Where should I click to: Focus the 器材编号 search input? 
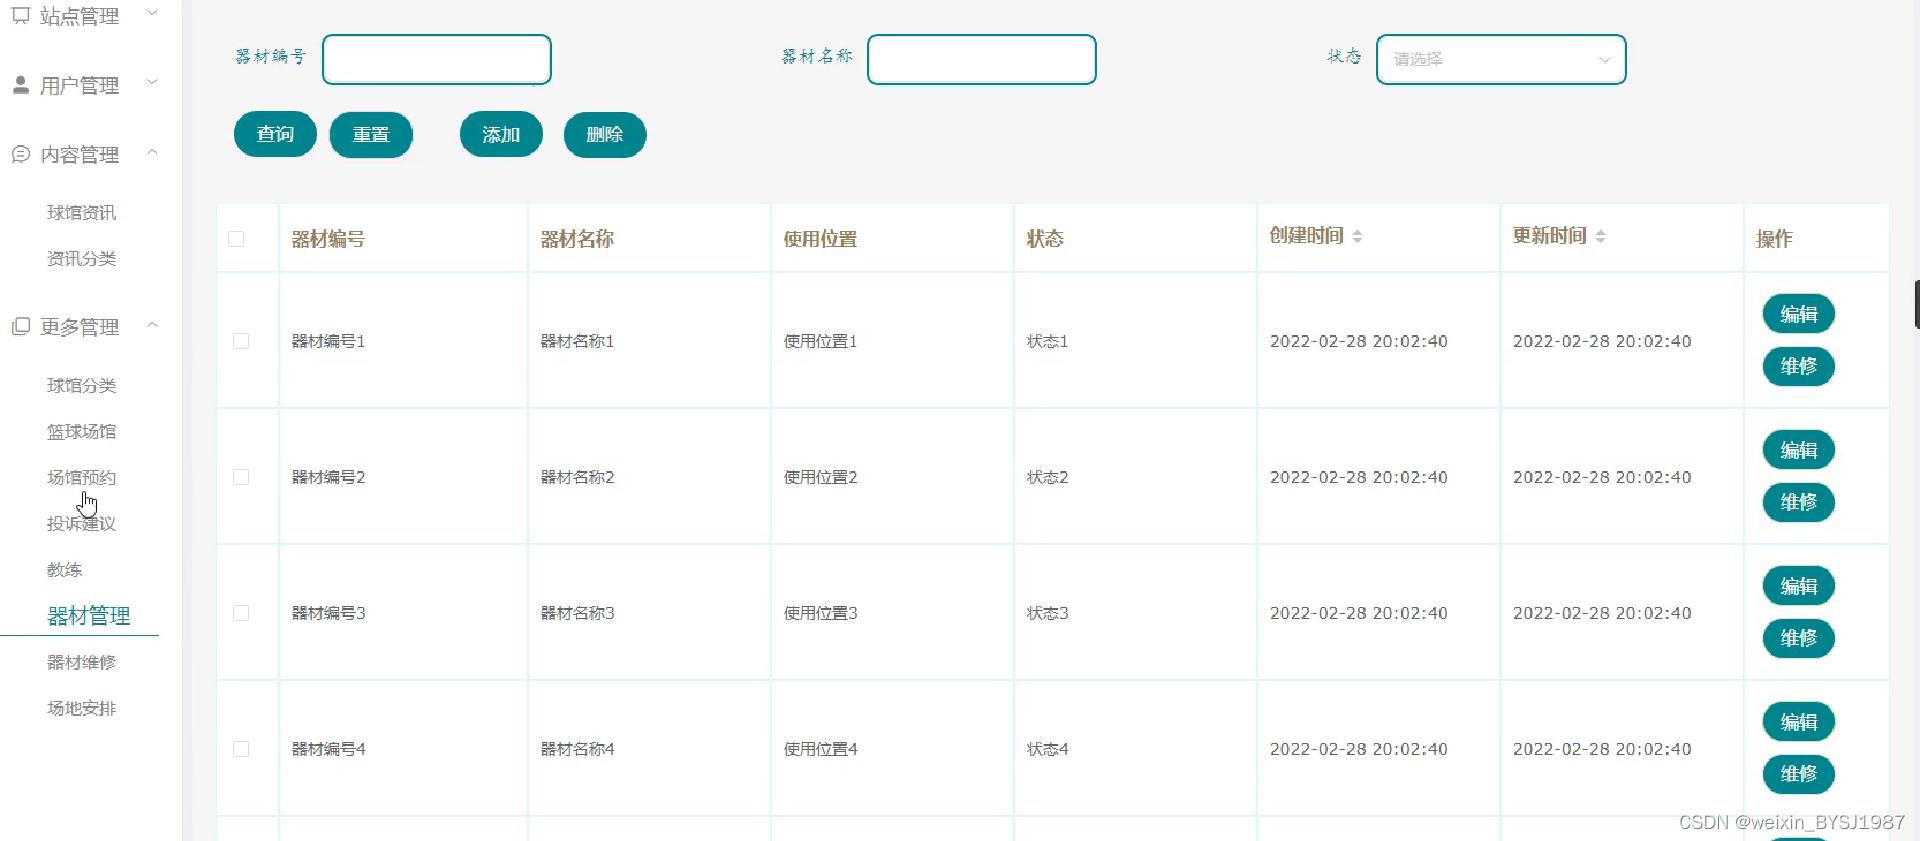click(437, 59)
